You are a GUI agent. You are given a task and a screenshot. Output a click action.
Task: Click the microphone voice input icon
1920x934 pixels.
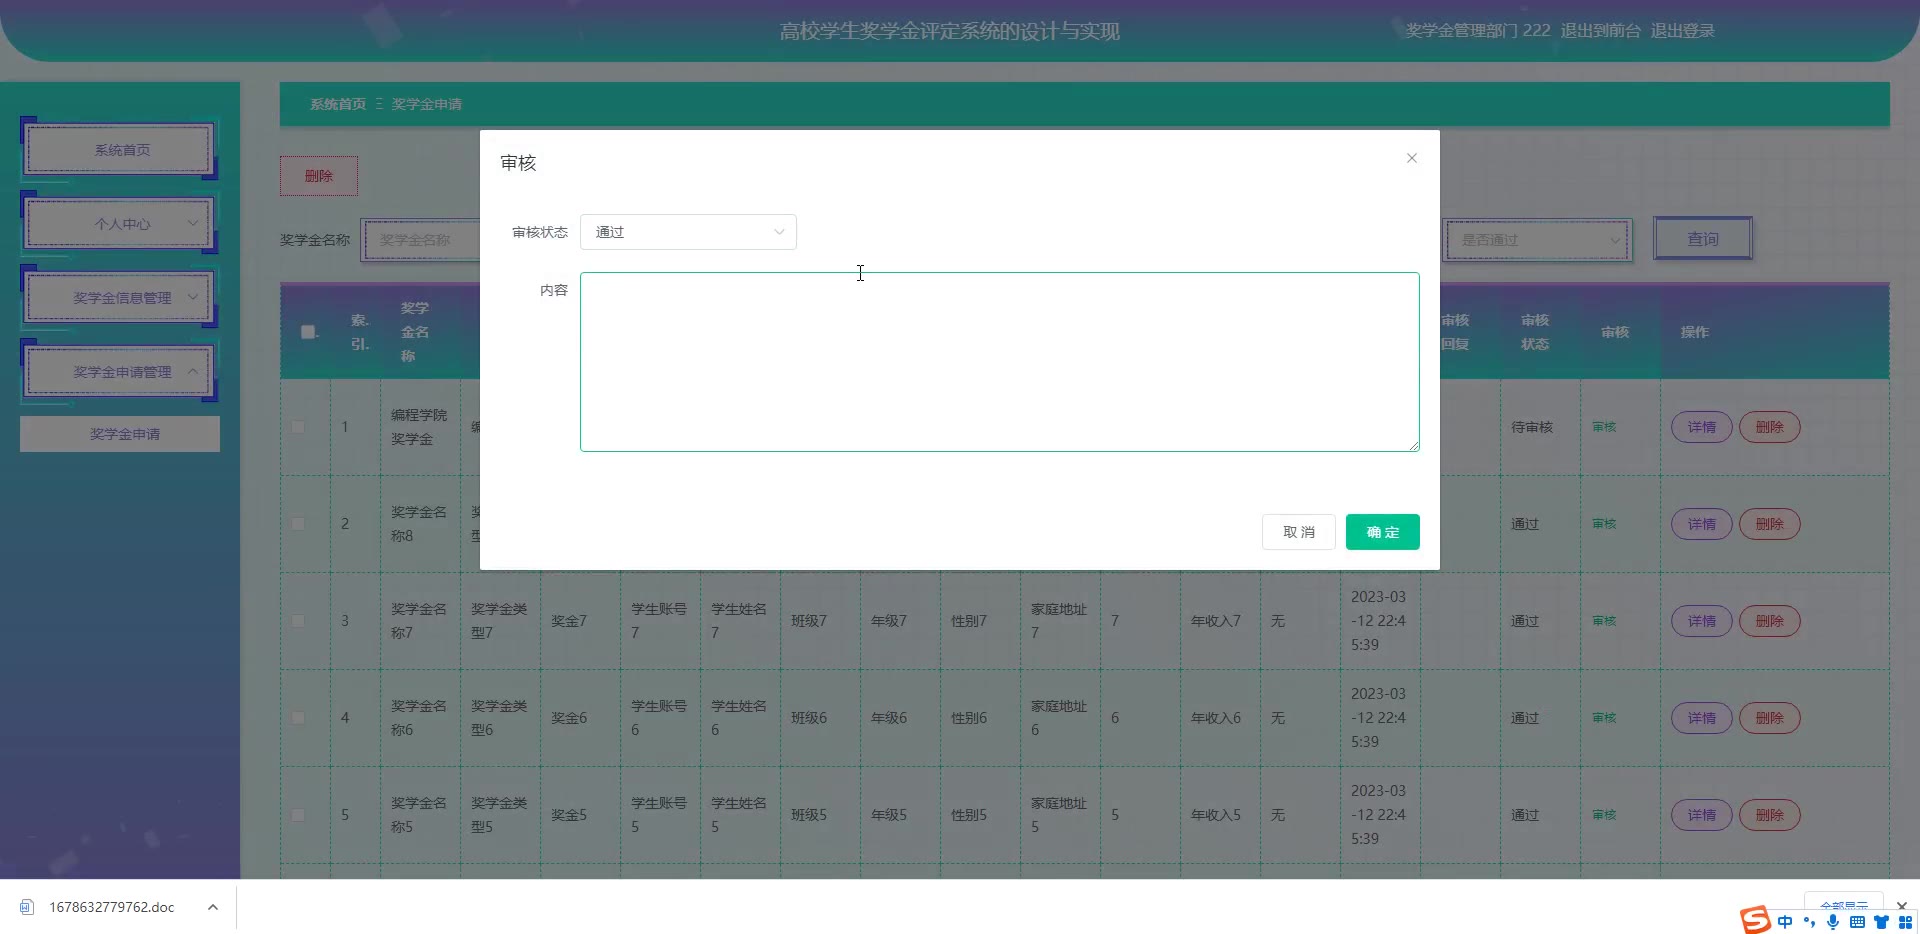click(x=1833, y=922)
